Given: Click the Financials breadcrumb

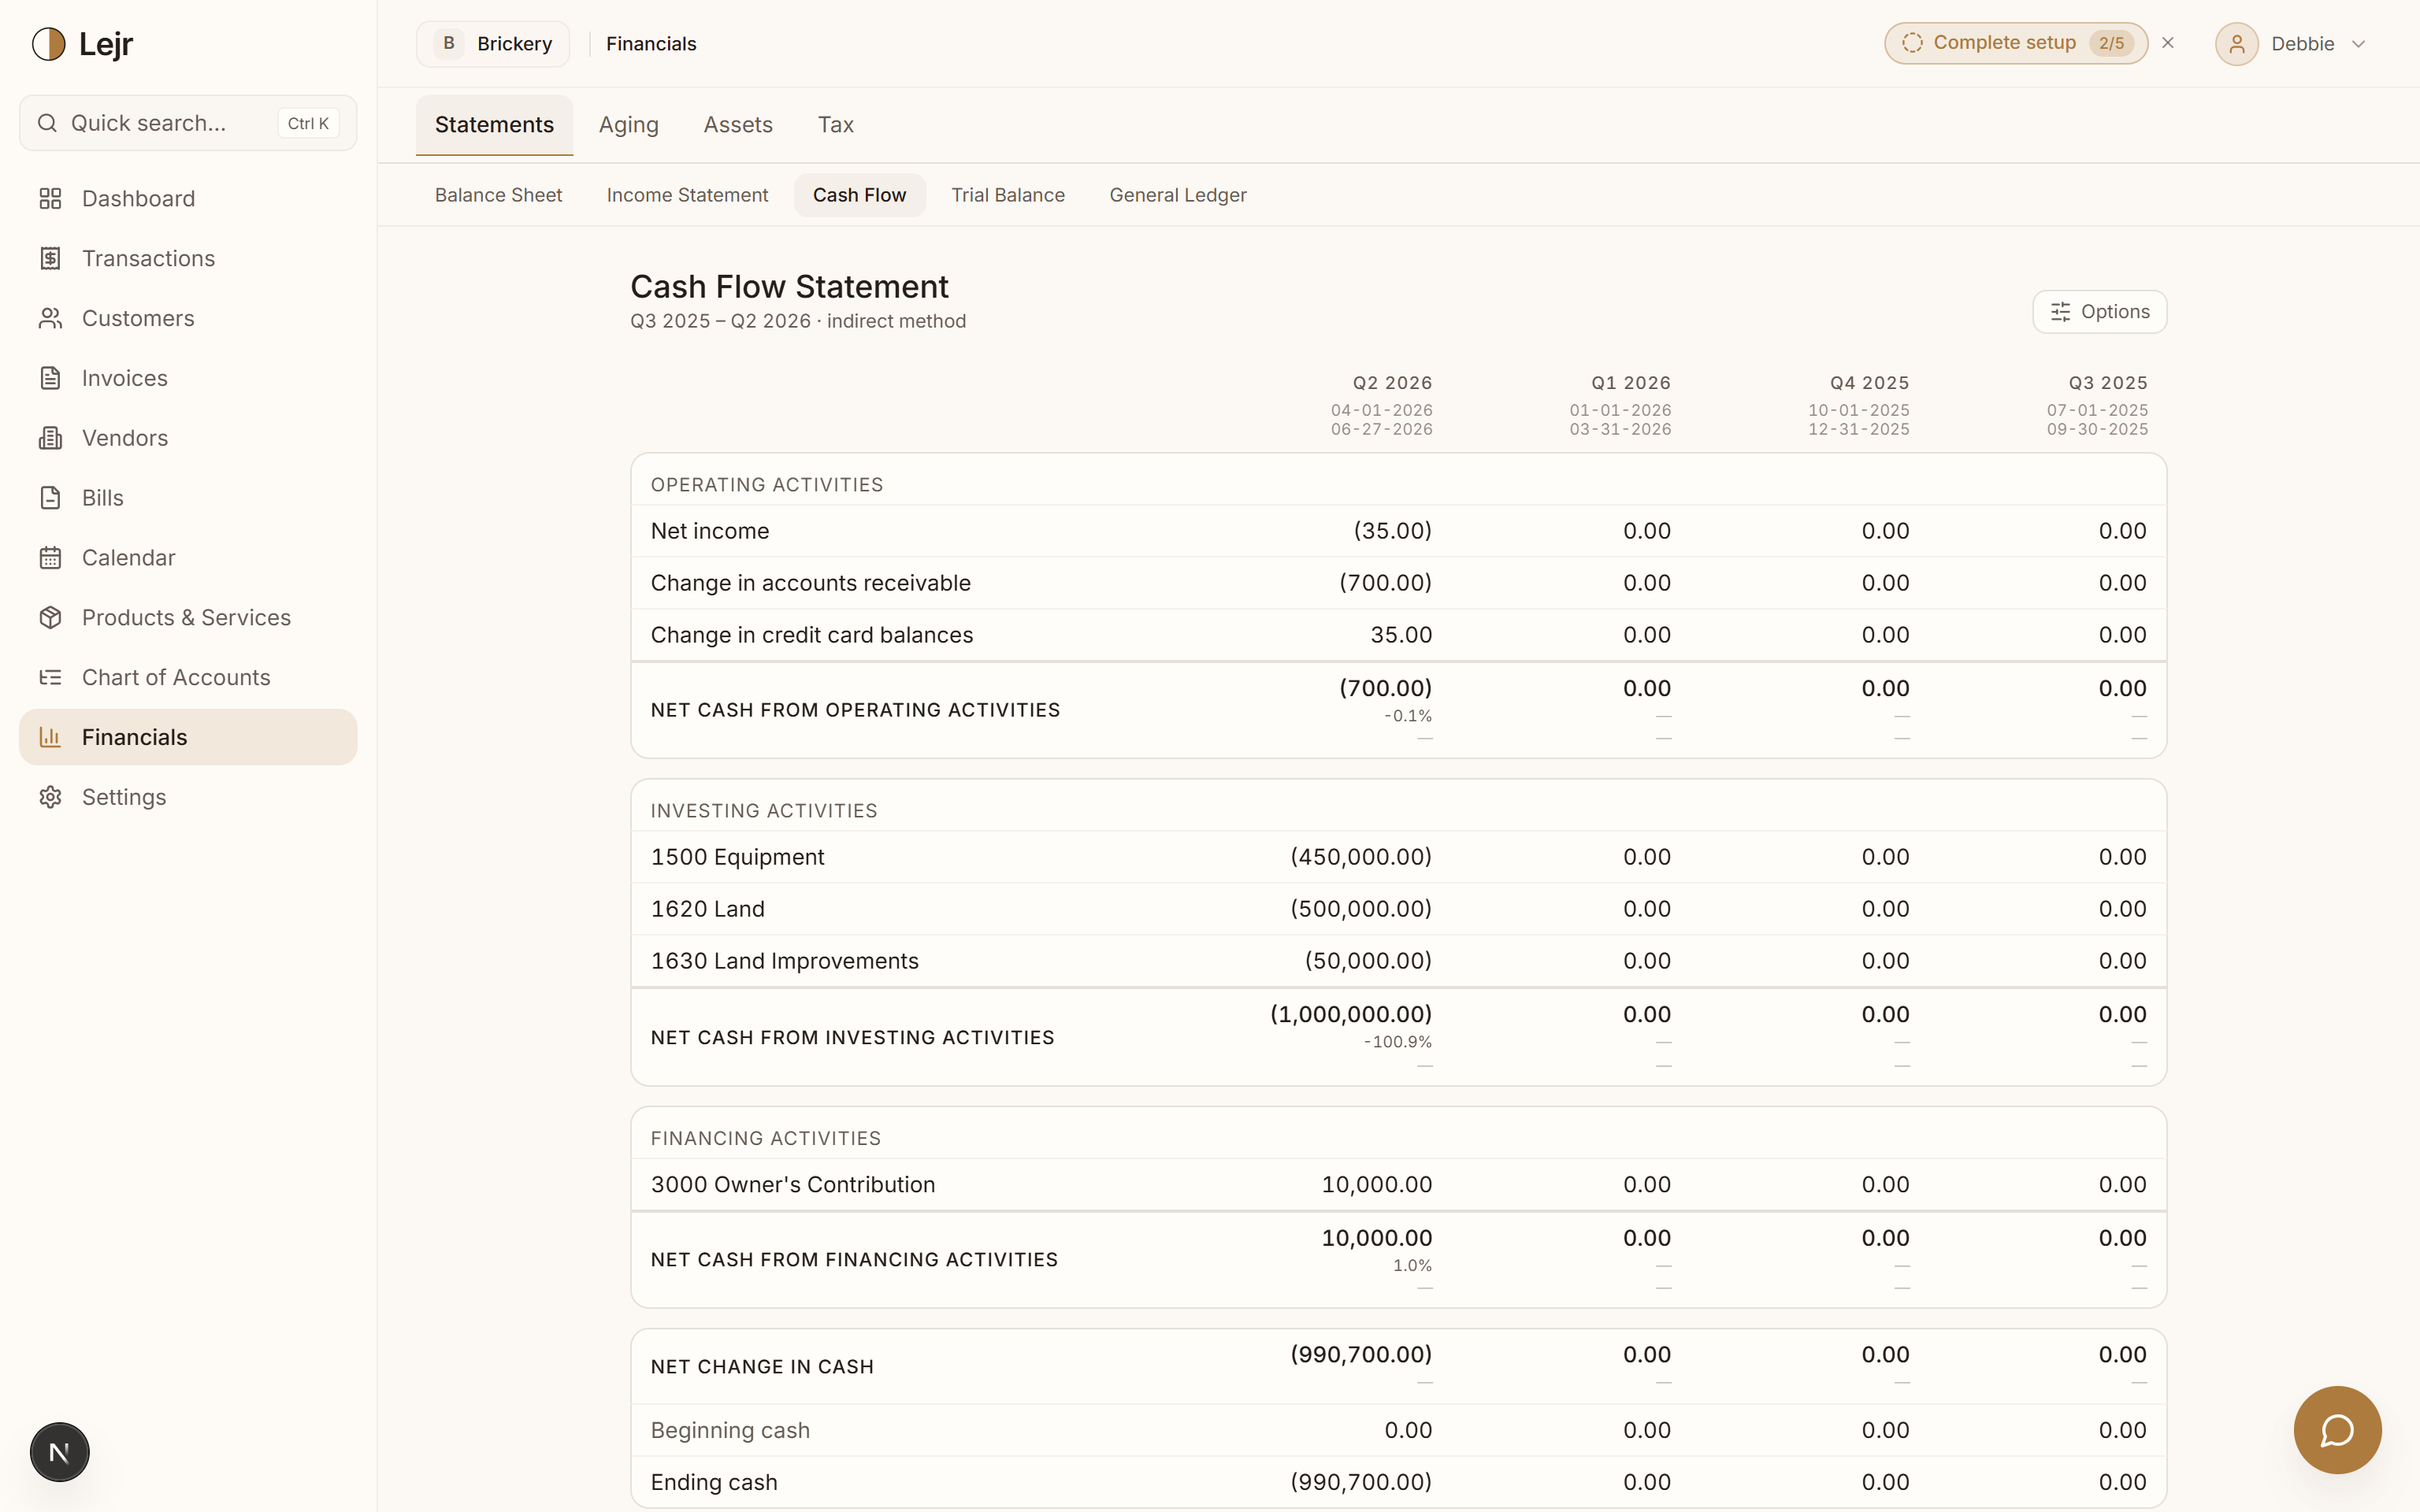Looking at the screenshot, I should click(651, 44).
